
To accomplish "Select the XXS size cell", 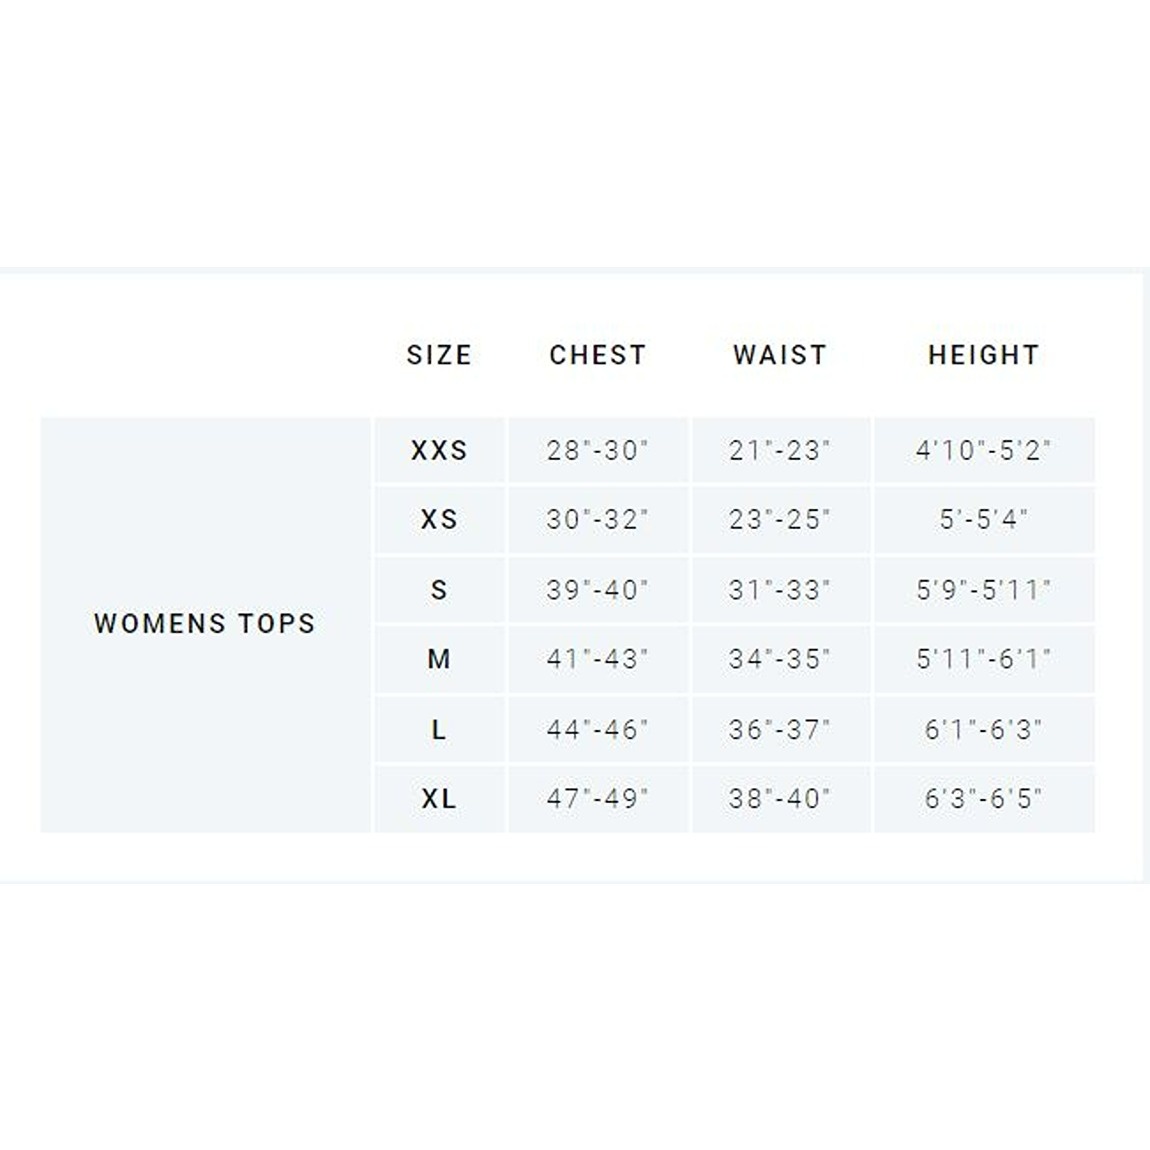I will (x=439, y=451).
